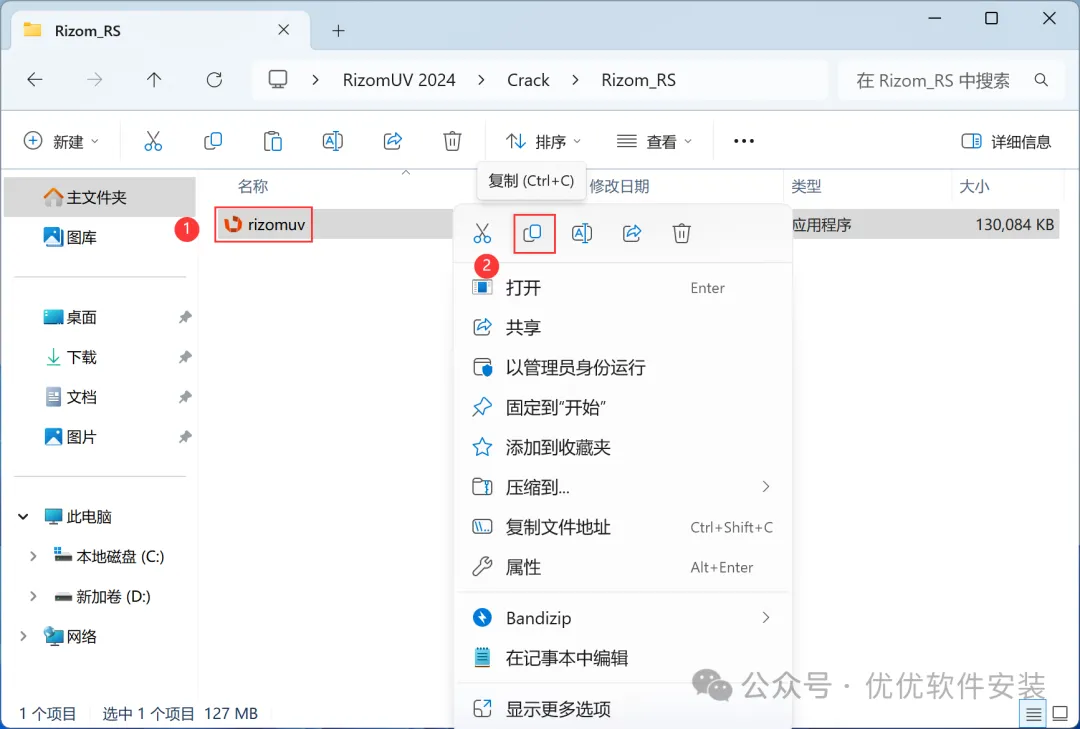Select the 压缩到... context menu entry
Screen dimensions: 1080x729
pos(623,487)
